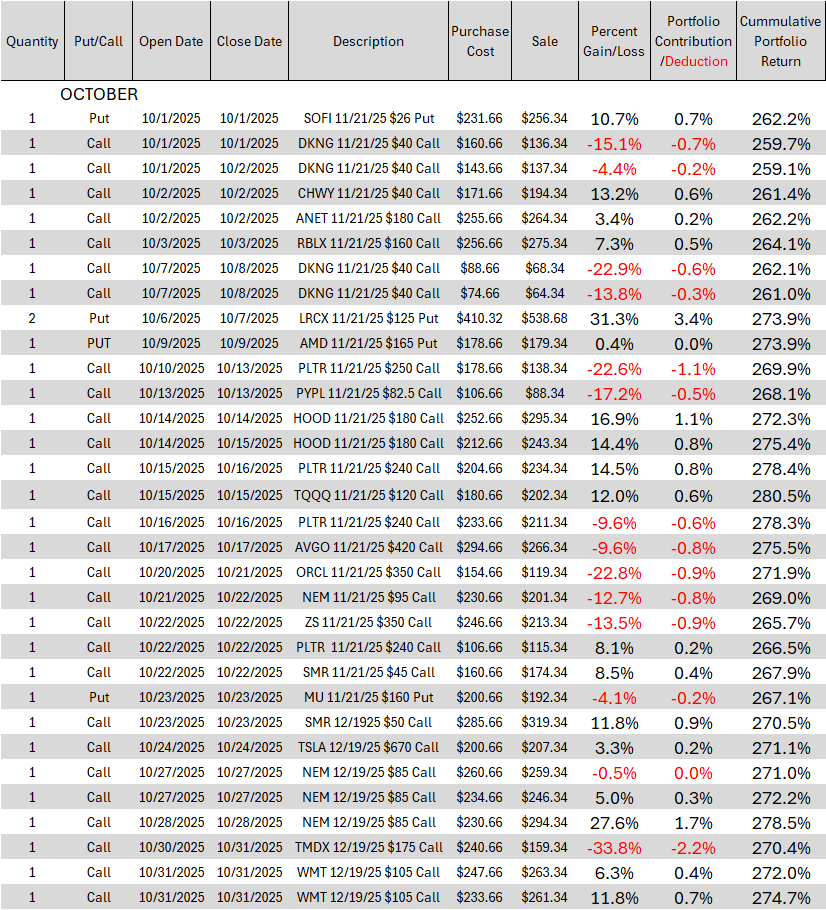Select the -0.5% percent loss cell
The height and width of the screenshot is (910, 826).
(614, 773)
